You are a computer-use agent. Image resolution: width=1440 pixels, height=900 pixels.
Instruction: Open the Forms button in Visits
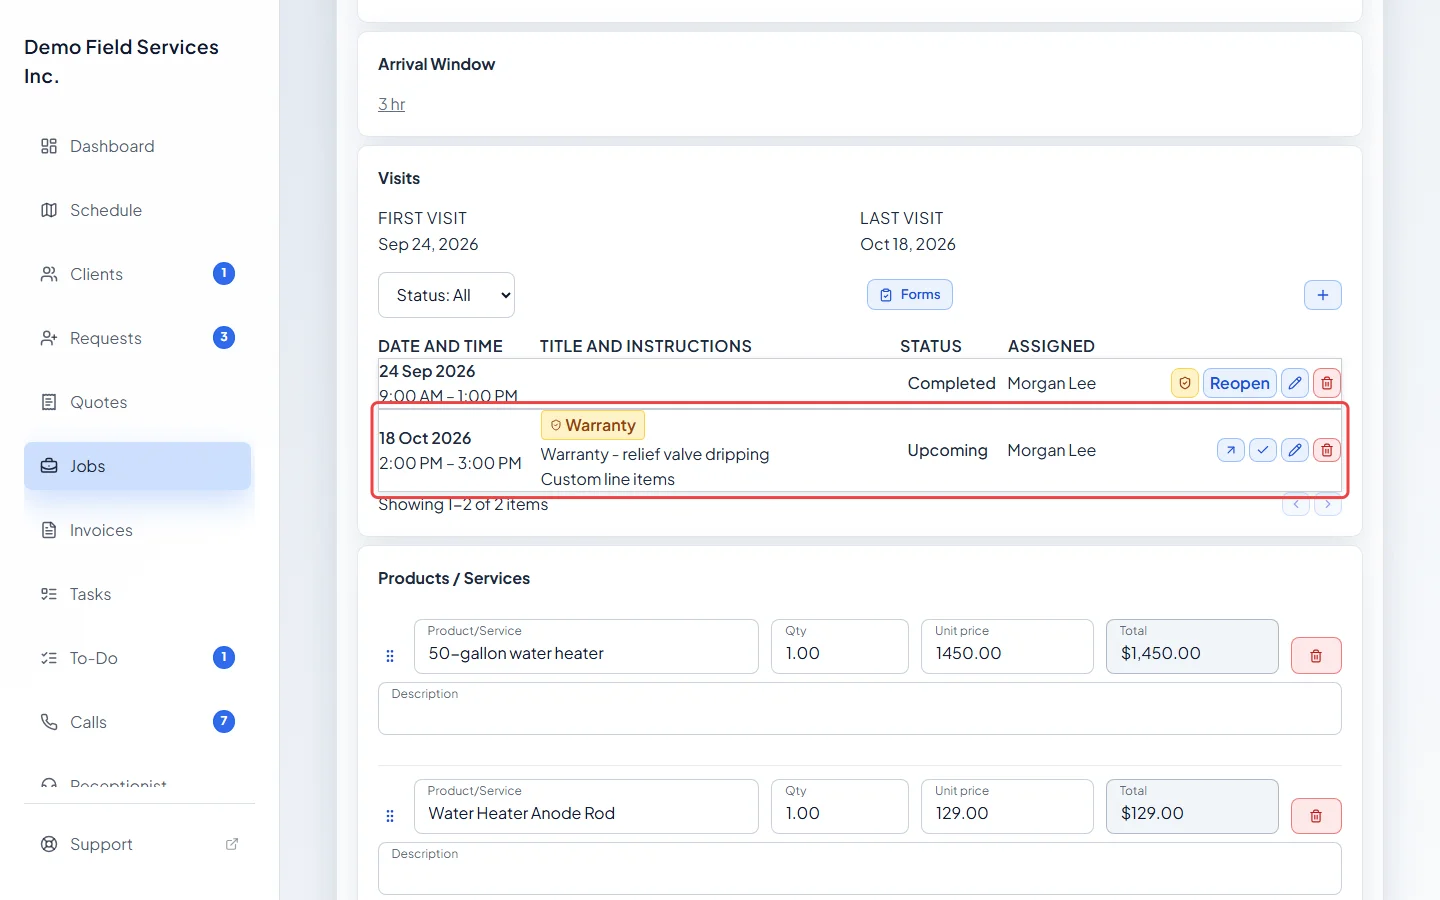[x=910, y=295]
